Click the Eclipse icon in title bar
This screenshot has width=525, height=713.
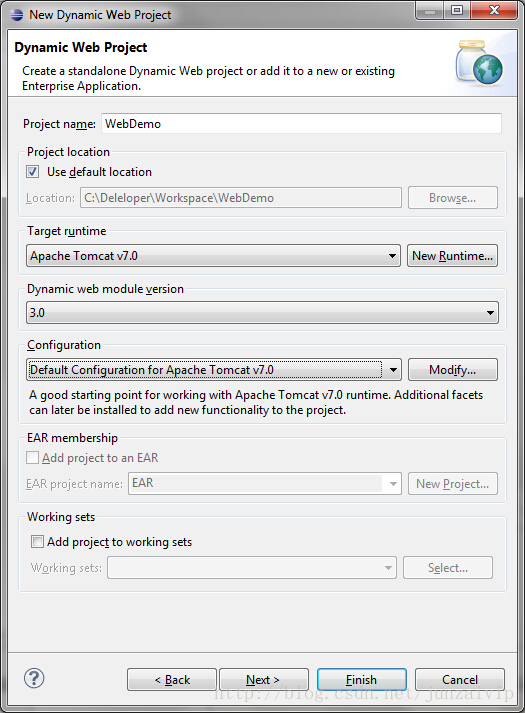pyautogui.click(x=17, y=15)
